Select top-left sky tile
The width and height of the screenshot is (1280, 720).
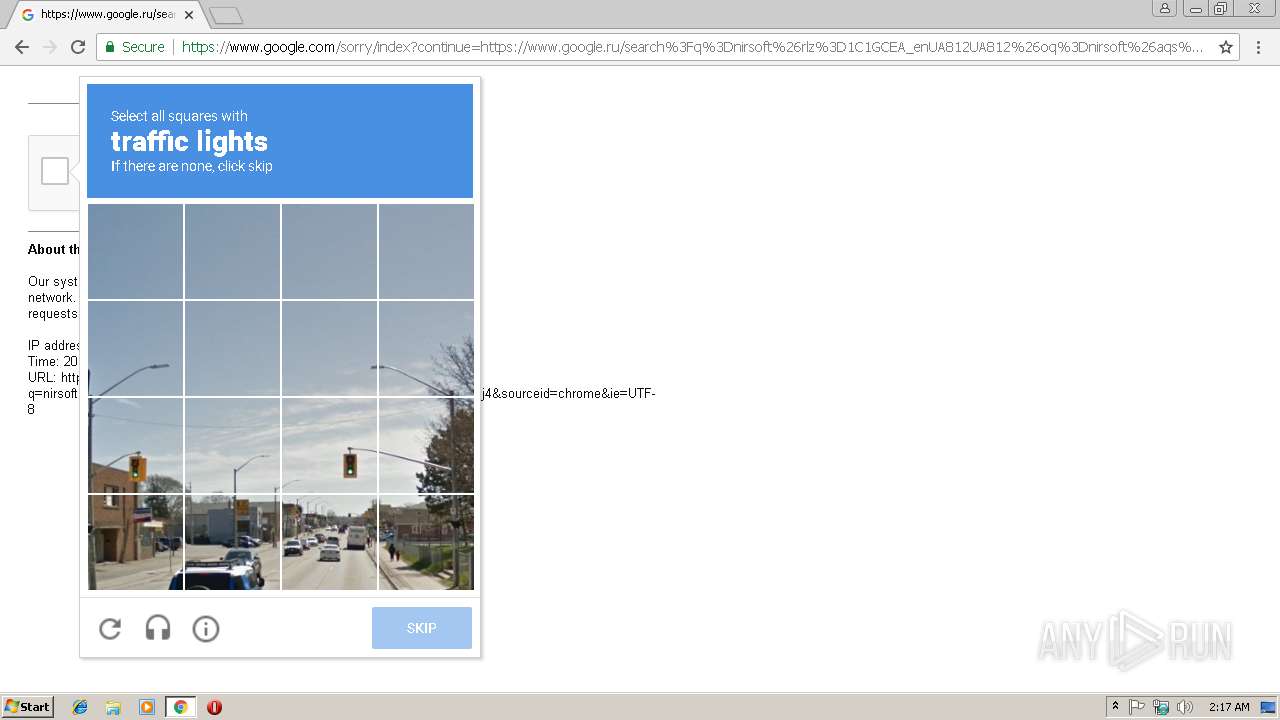point(135,251)
